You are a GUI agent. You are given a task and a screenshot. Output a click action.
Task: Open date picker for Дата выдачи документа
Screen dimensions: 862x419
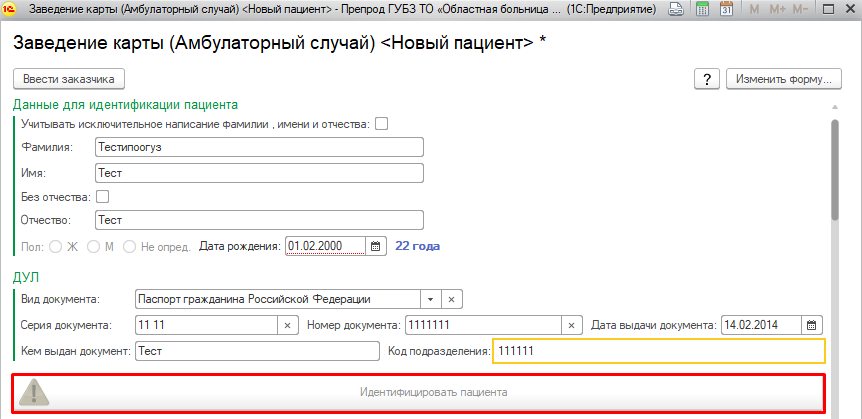pos(812,325)
